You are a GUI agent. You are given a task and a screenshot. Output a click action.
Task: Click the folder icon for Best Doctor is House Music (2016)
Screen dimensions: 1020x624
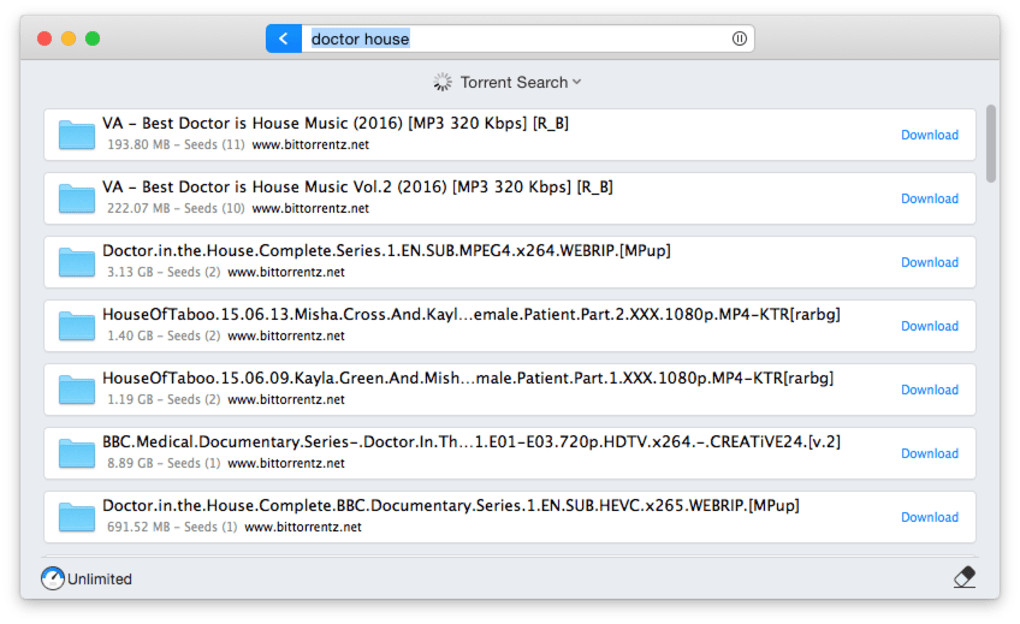77,135
